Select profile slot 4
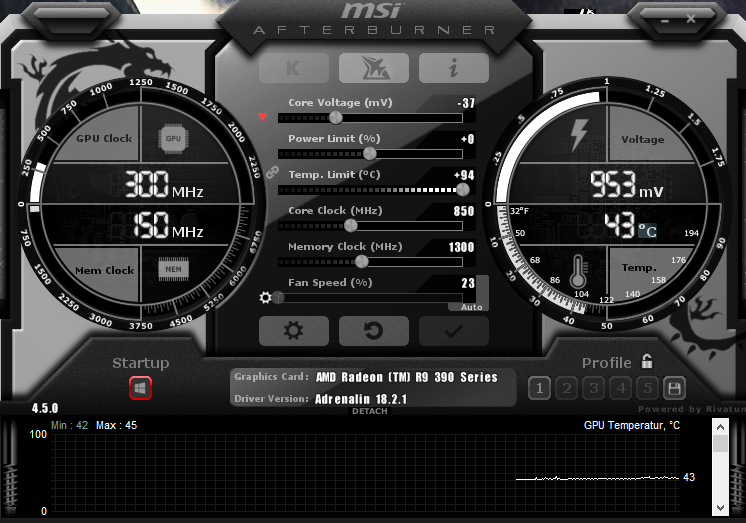This screenshot has height=523, width=746. [621, 388]
